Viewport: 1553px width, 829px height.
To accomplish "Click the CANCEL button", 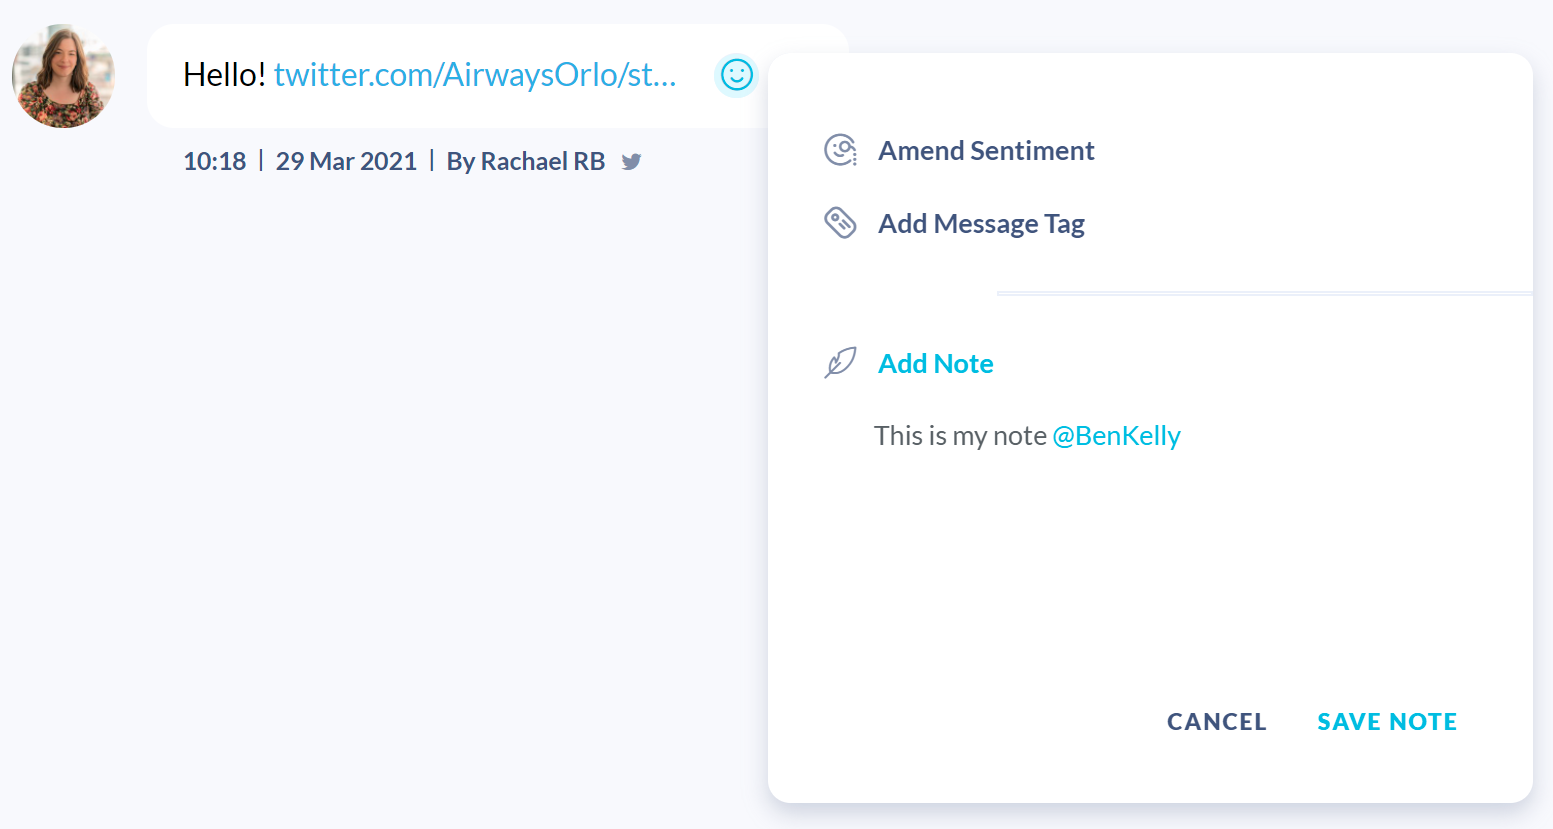I will (1217, 722).
